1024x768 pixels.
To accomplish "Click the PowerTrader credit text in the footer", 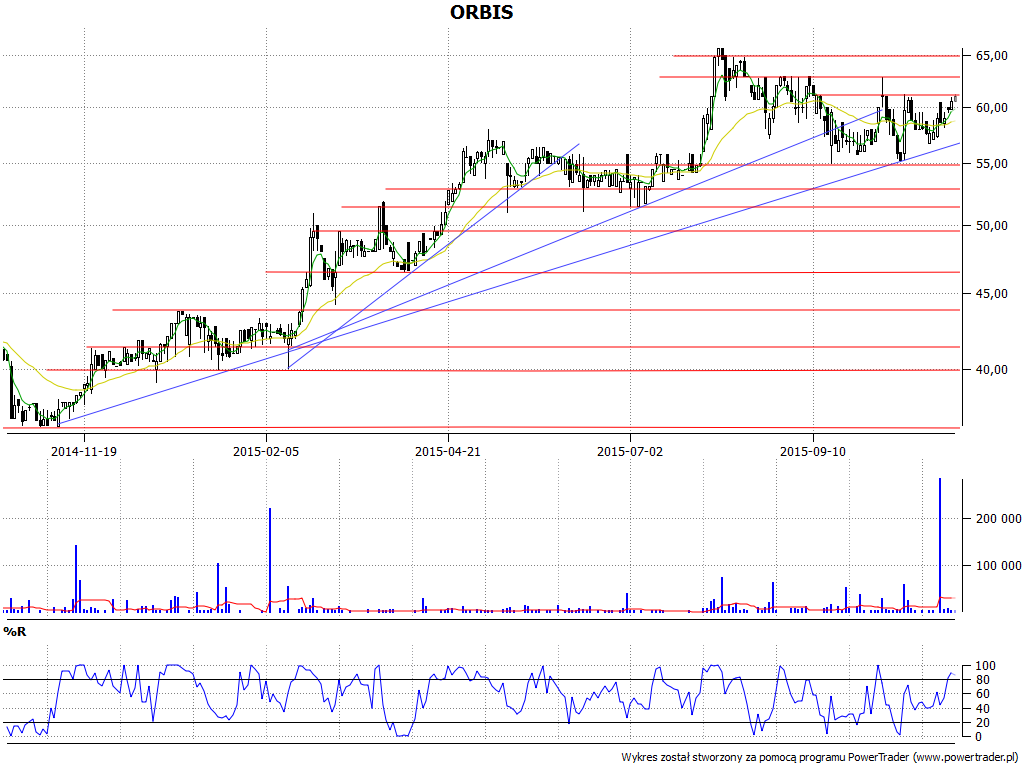I will [821, 757].
